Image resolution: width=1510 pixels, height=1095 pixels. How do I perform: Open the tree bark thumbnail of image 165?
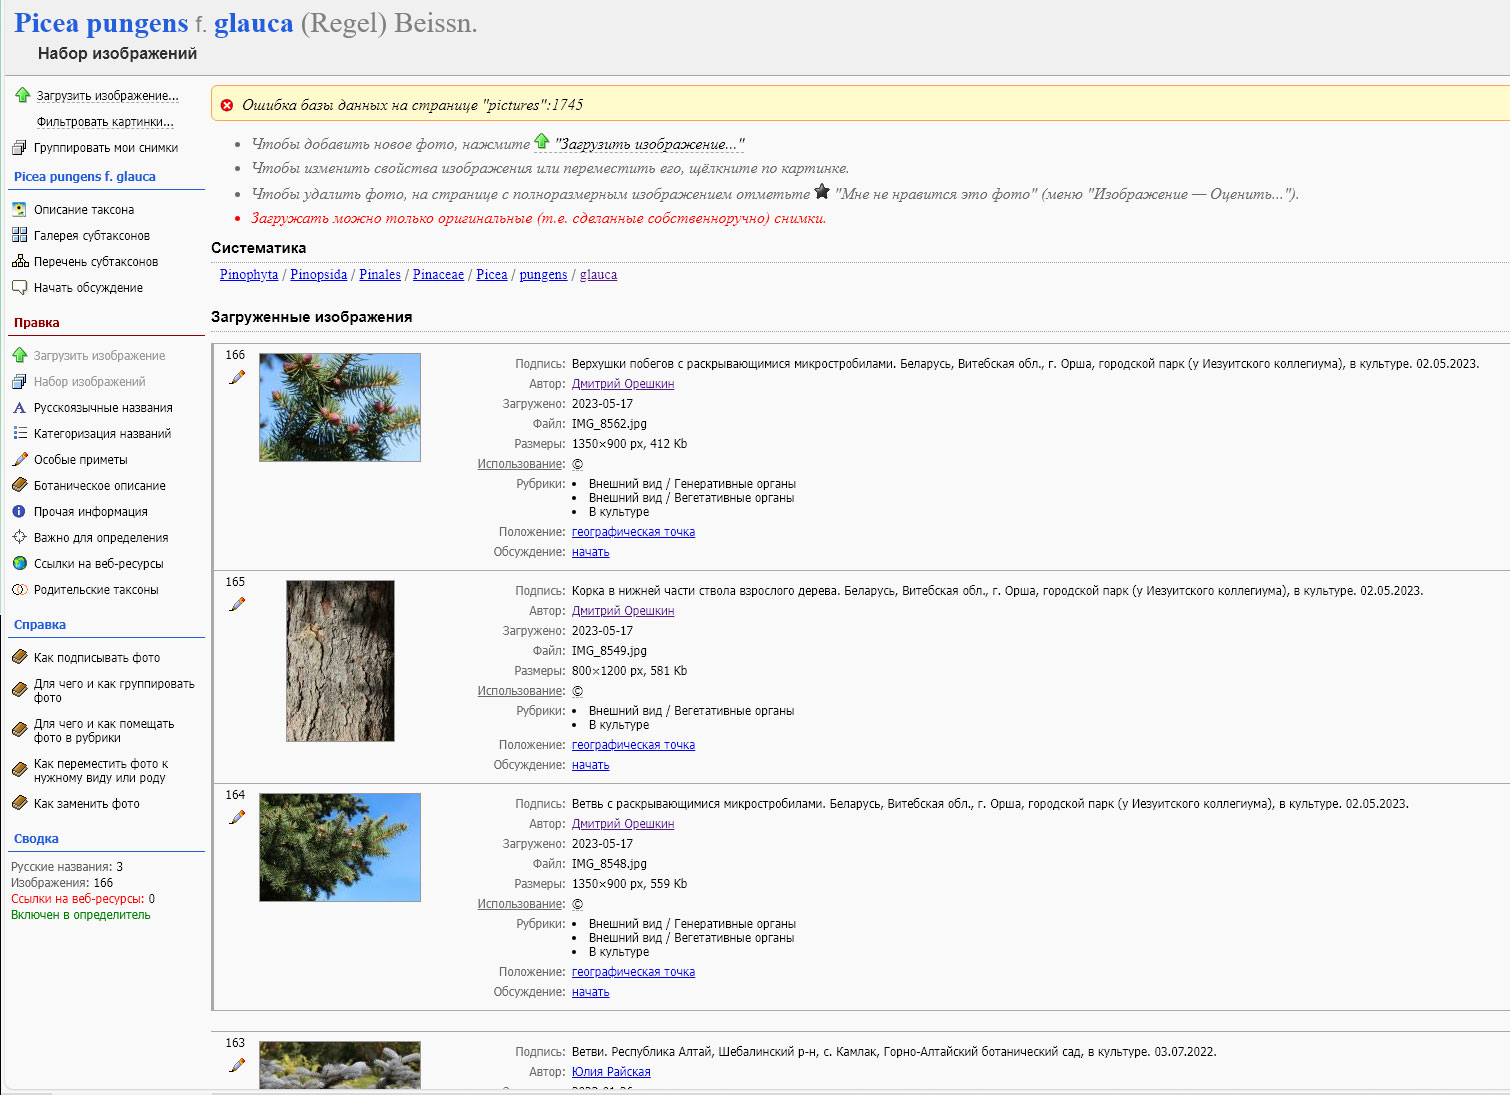coord(340,661)
